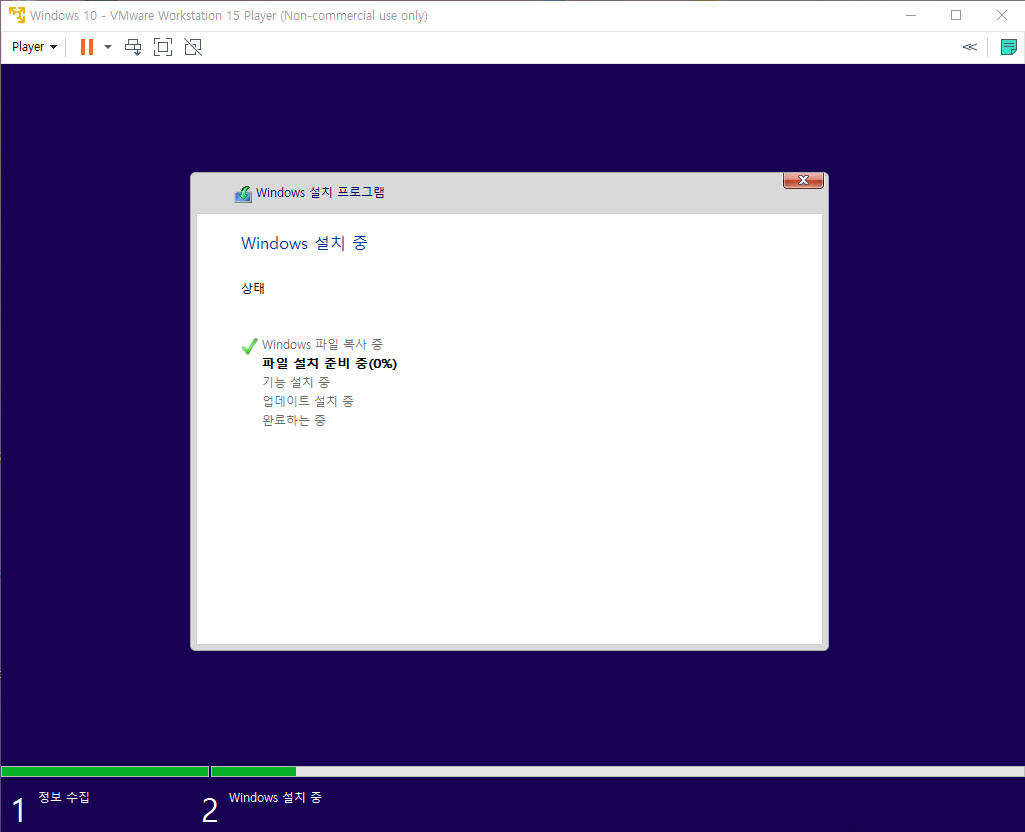Viewport: 1025px width, 832px height.
Task: Toggle Unity mode icon
Action: click(193, 47)
